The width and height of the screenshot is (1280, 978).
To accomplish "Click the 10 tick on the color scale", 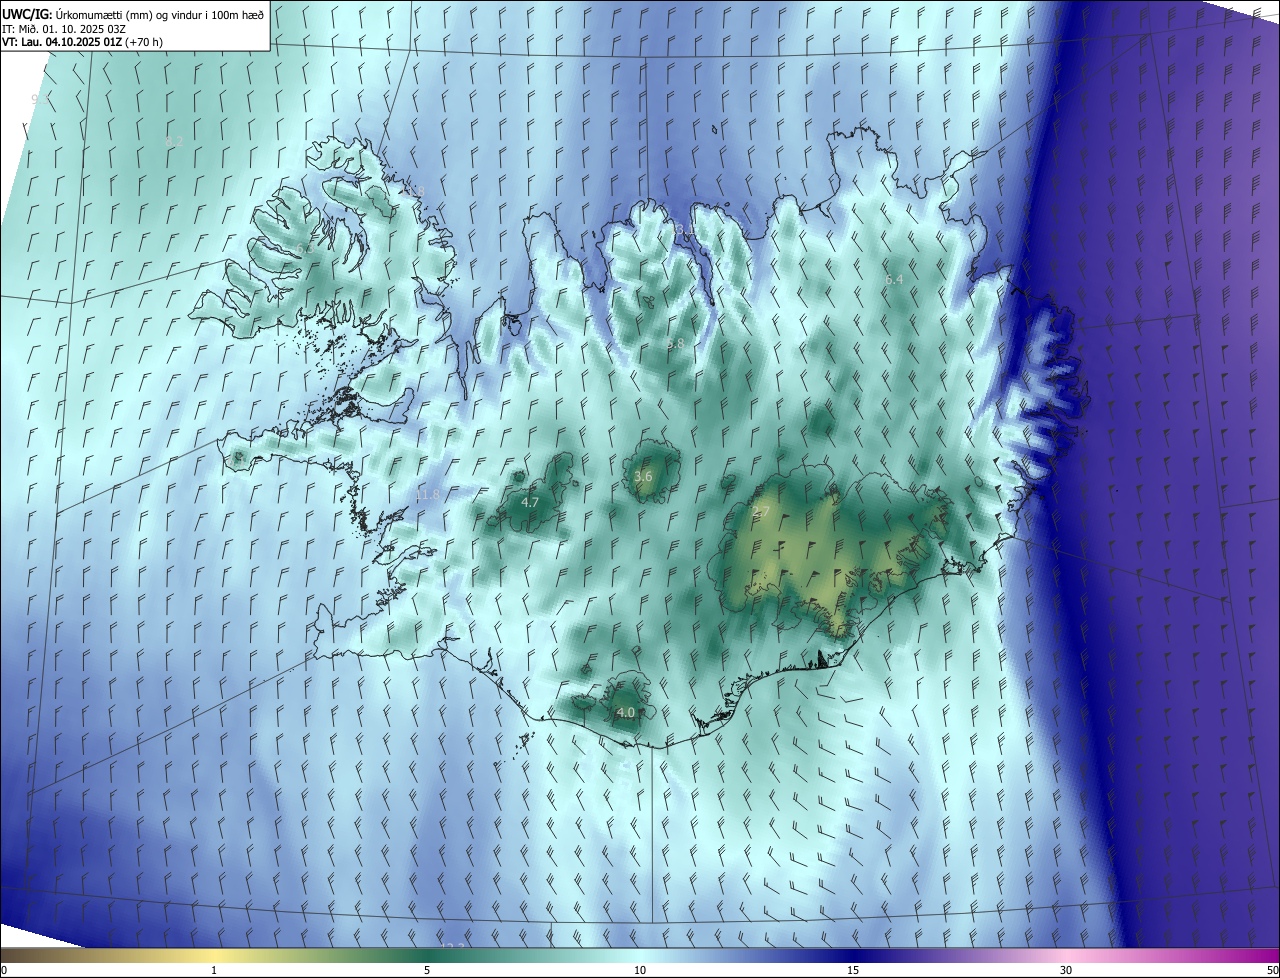I will coord(640,970).
